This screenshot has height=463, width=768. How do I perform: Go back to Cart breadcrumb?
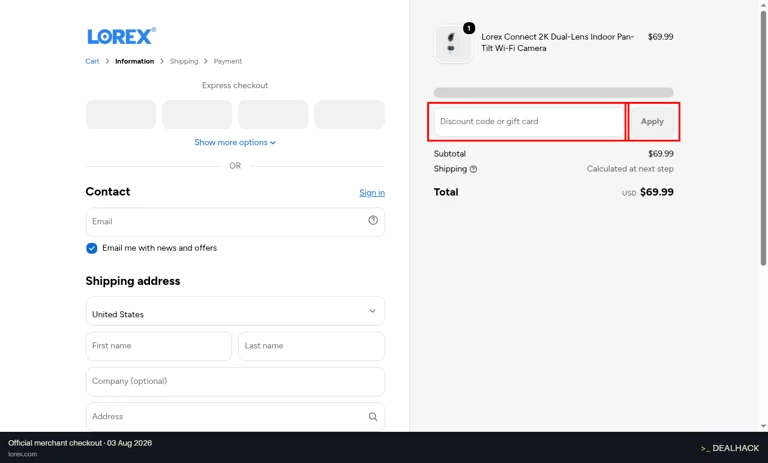click(92, 61)
